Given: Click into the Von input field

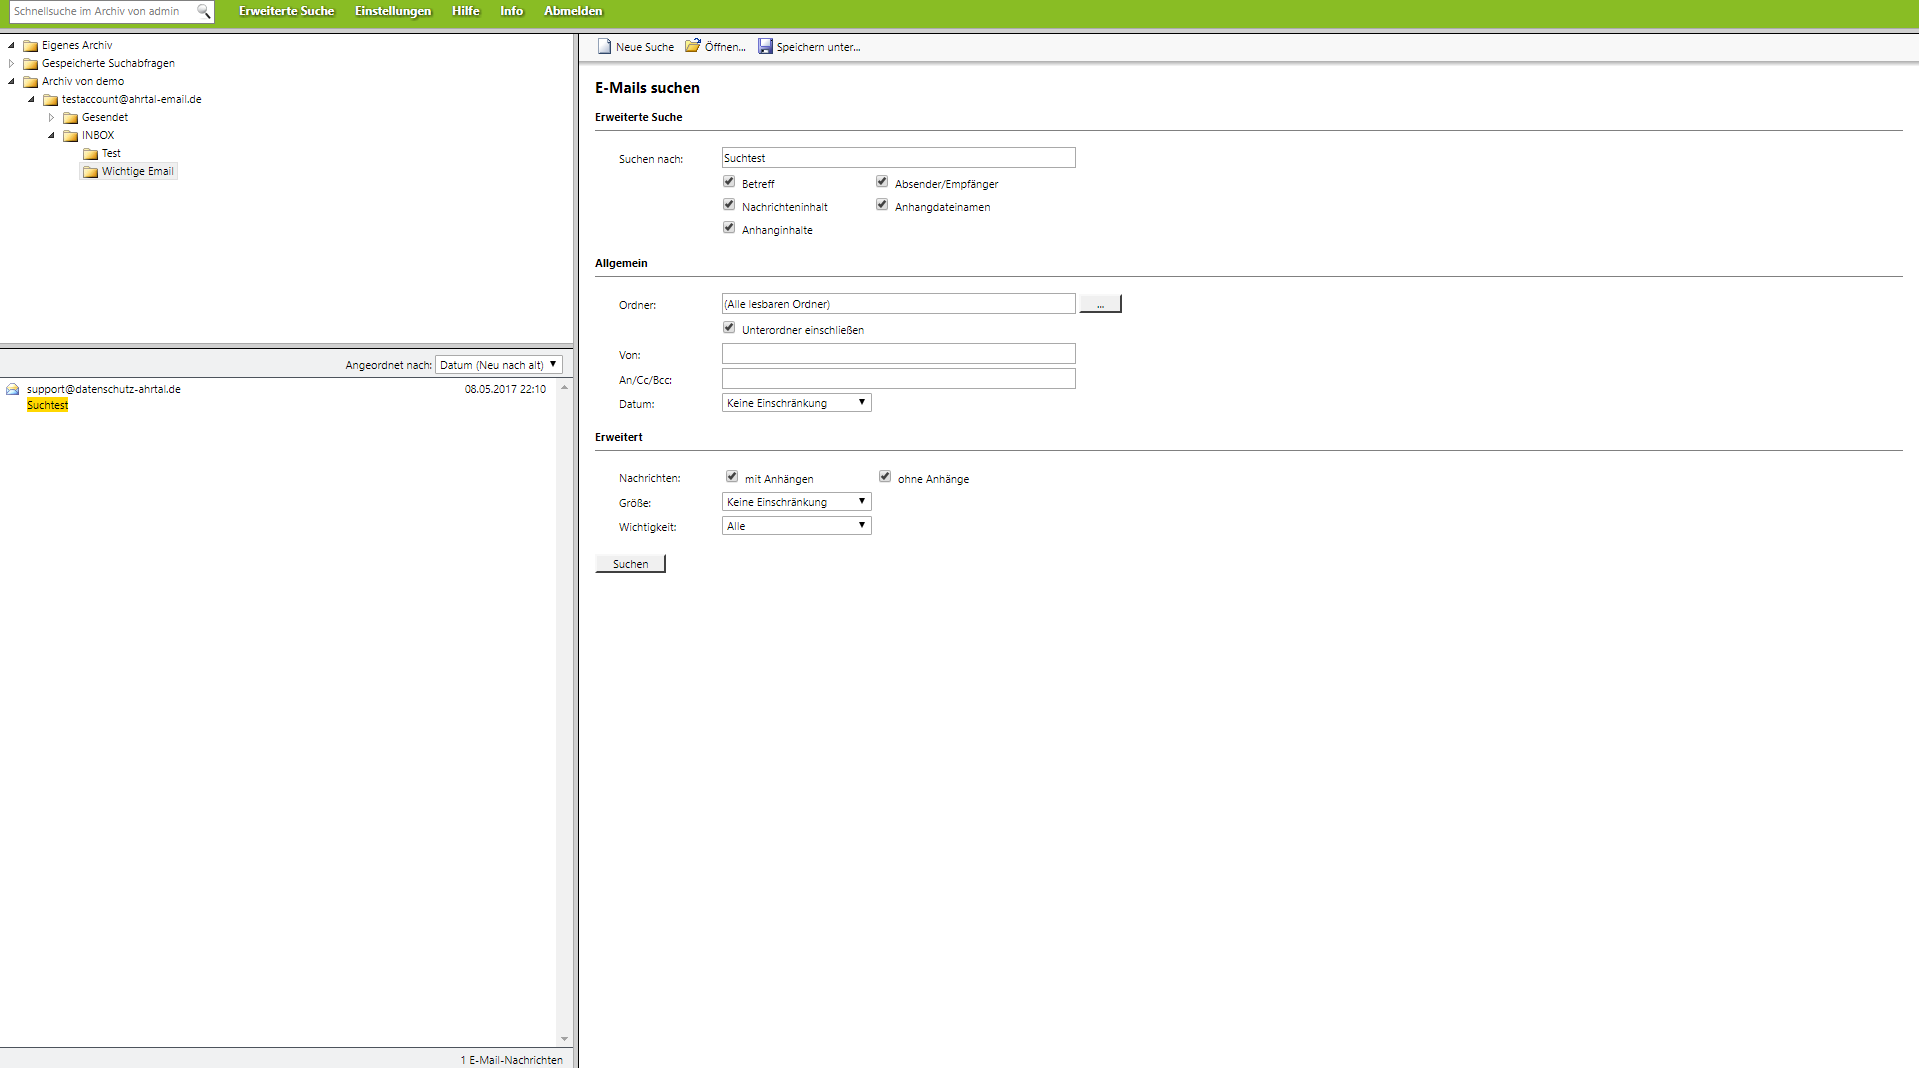Looking at the screenshot, I should point(898,354).
